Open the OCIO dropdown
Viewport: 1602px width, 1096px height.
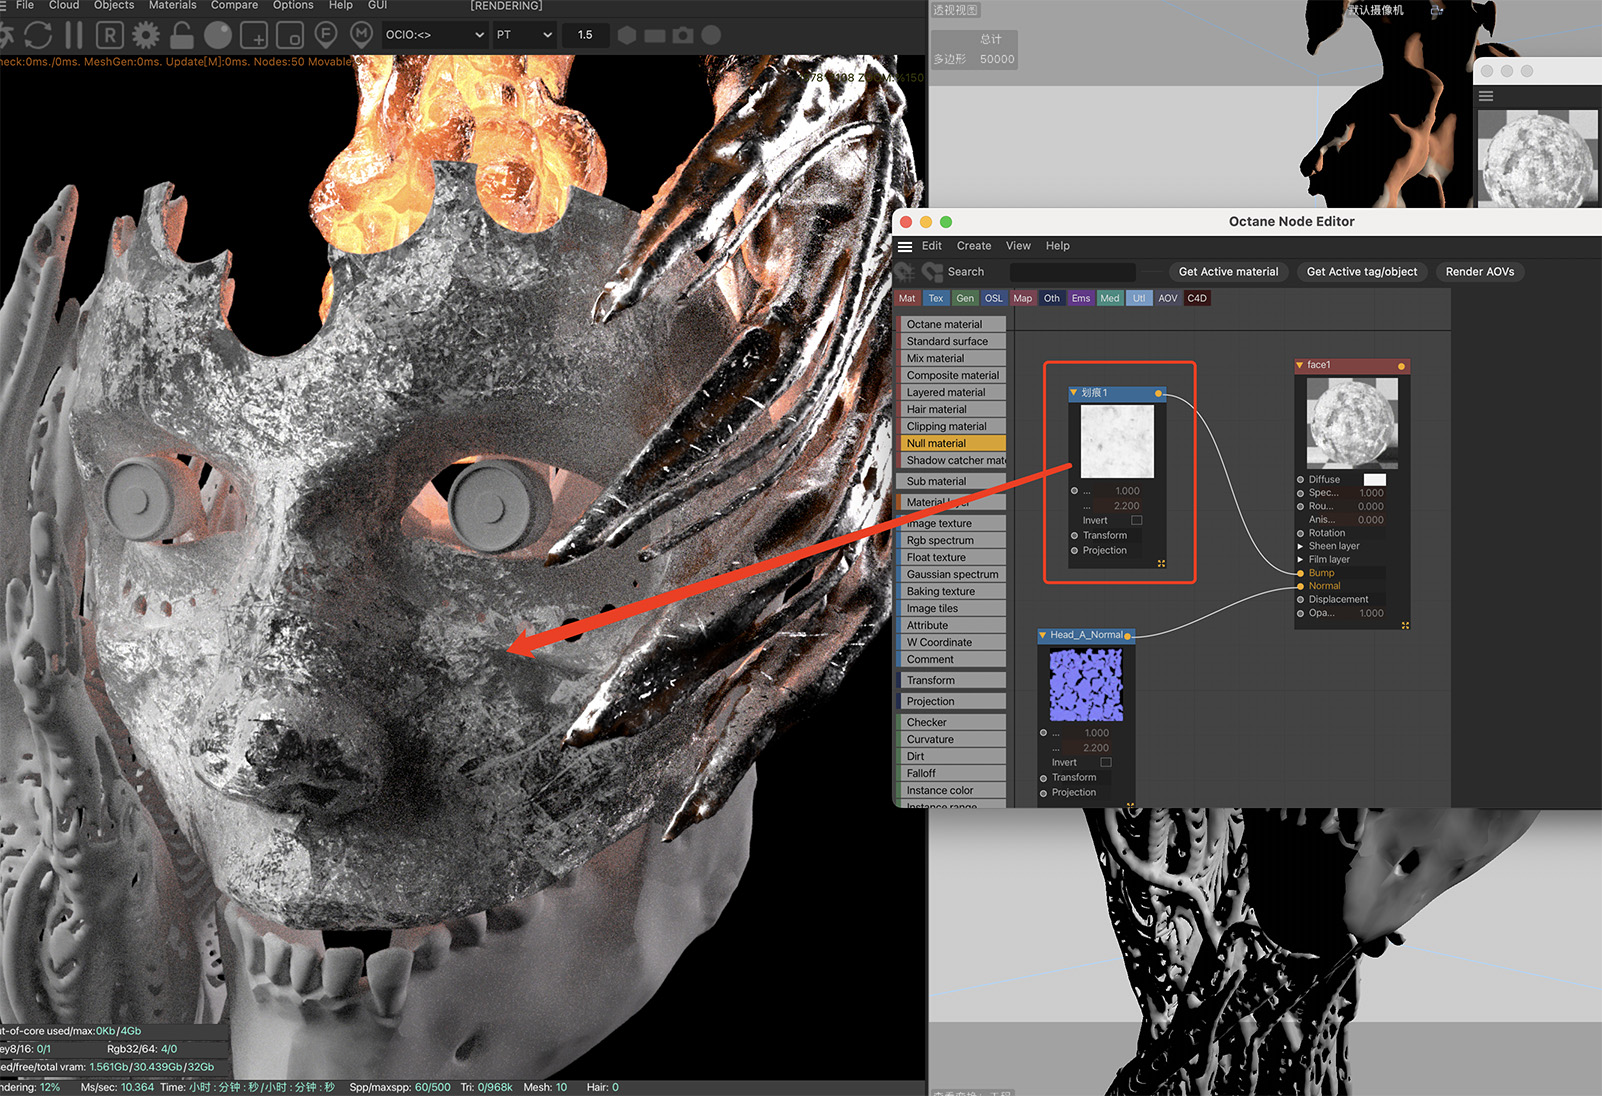[x=435, y=35]
